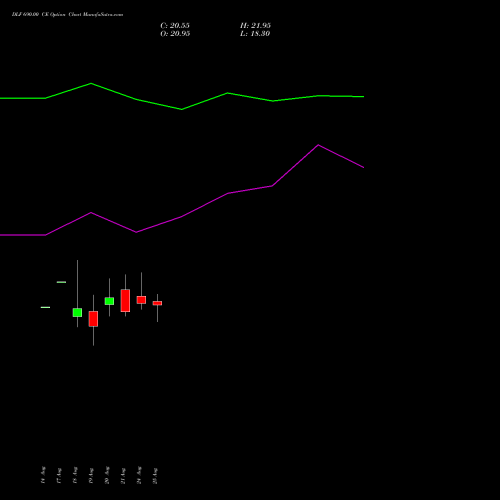This screenshot has height=500, width=500.
Task: Select the high value H: 21.95
Action: 255,26
